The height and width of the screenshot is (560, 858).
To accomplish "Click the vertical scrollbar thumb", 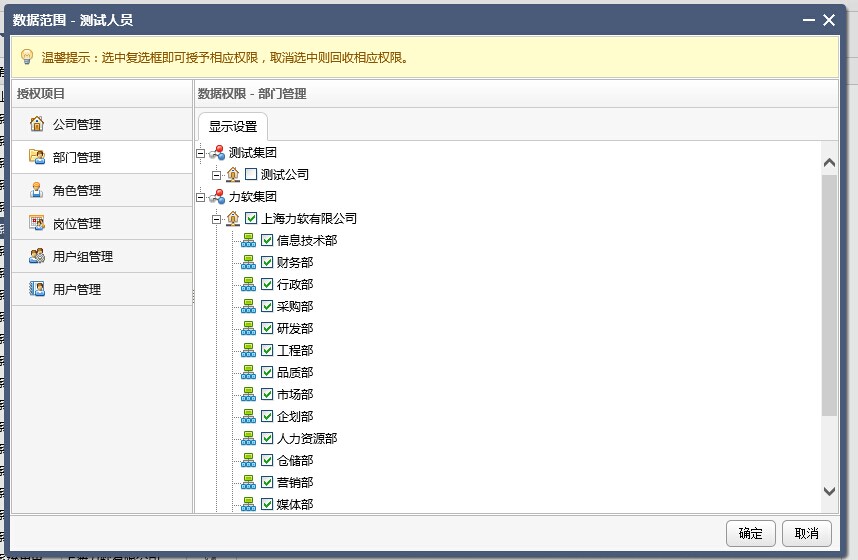I will (x=829, y=295).
